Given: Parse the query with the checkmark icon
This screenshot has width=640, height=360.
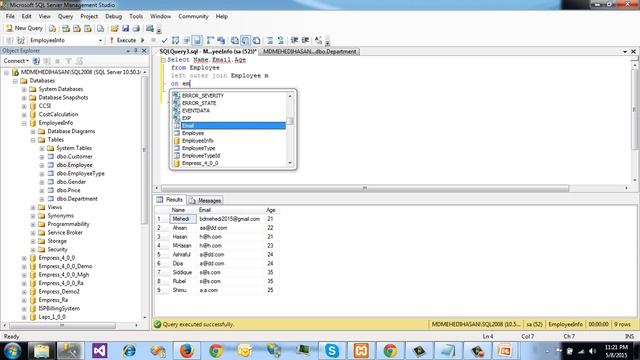Looking at the screenshot, I should (x=164, y=40).
